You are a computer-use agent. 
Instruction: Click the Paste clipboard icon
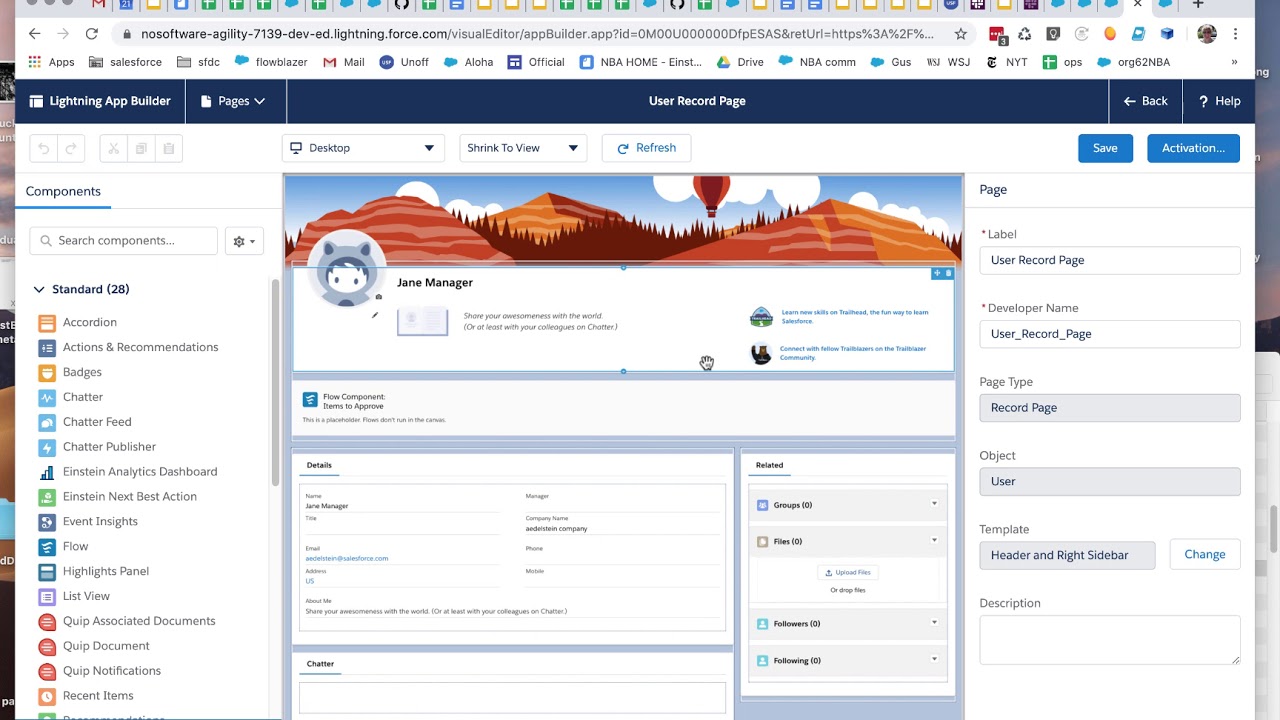tap(169, 148)
